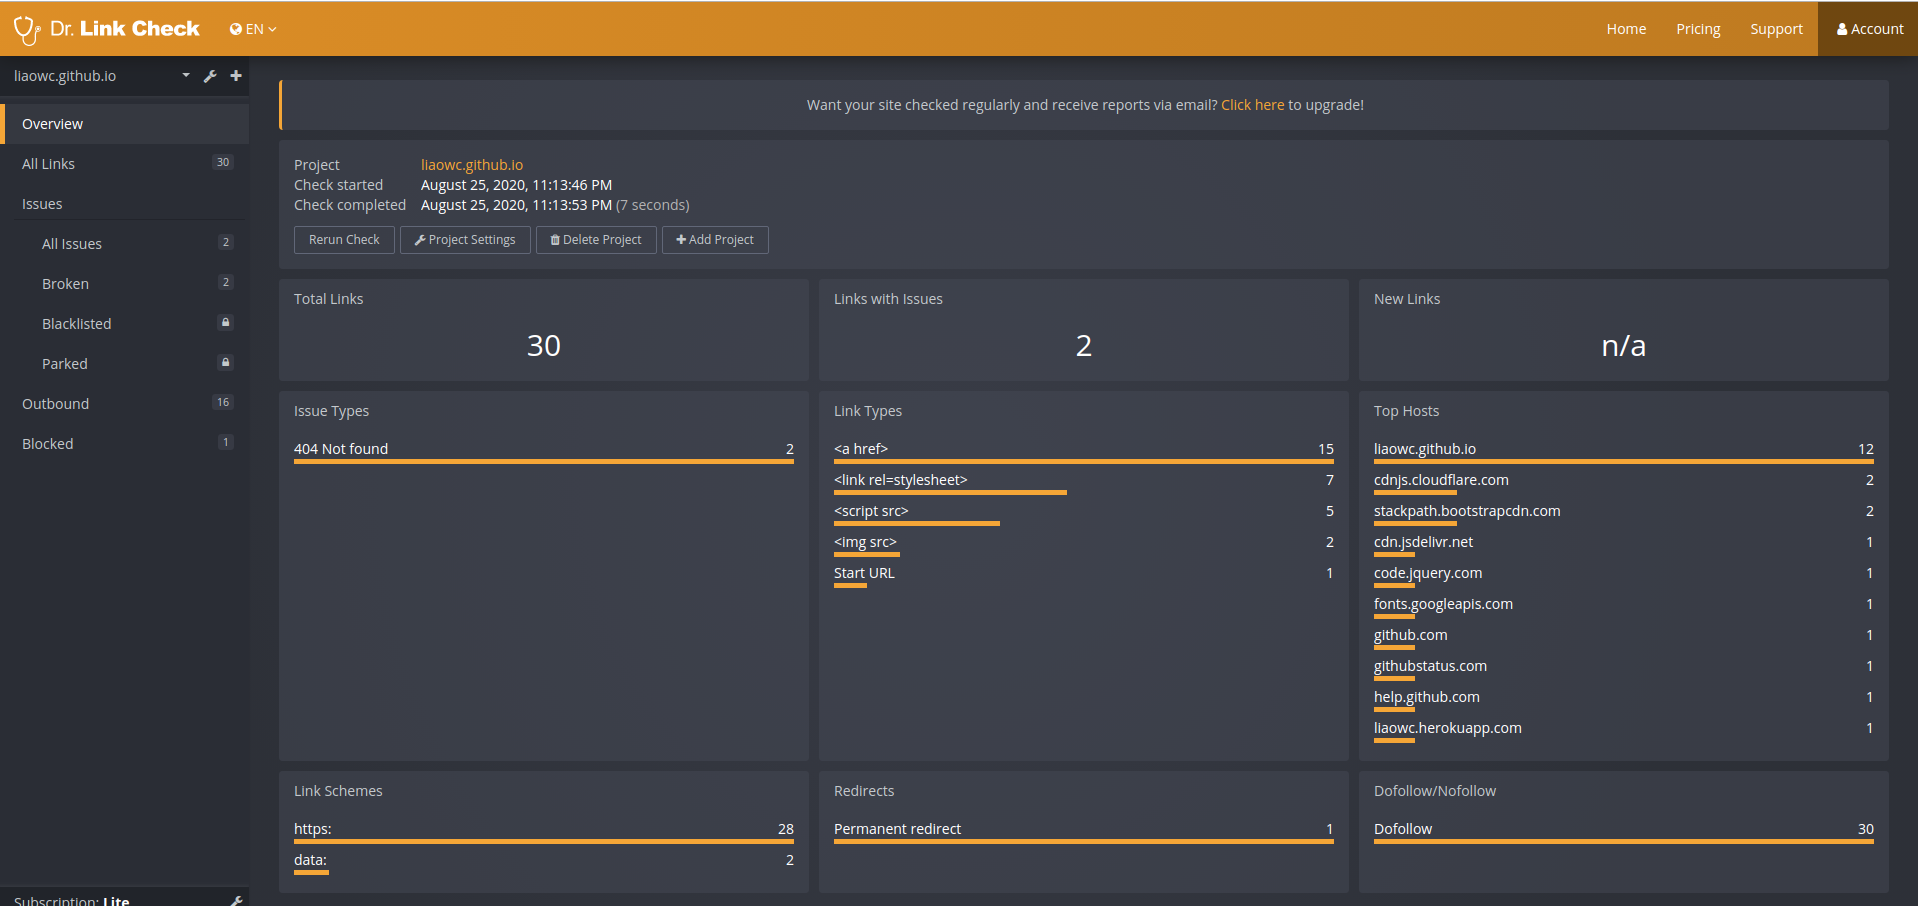Click the lock icon next to Blacklisted

coord(225,323)
